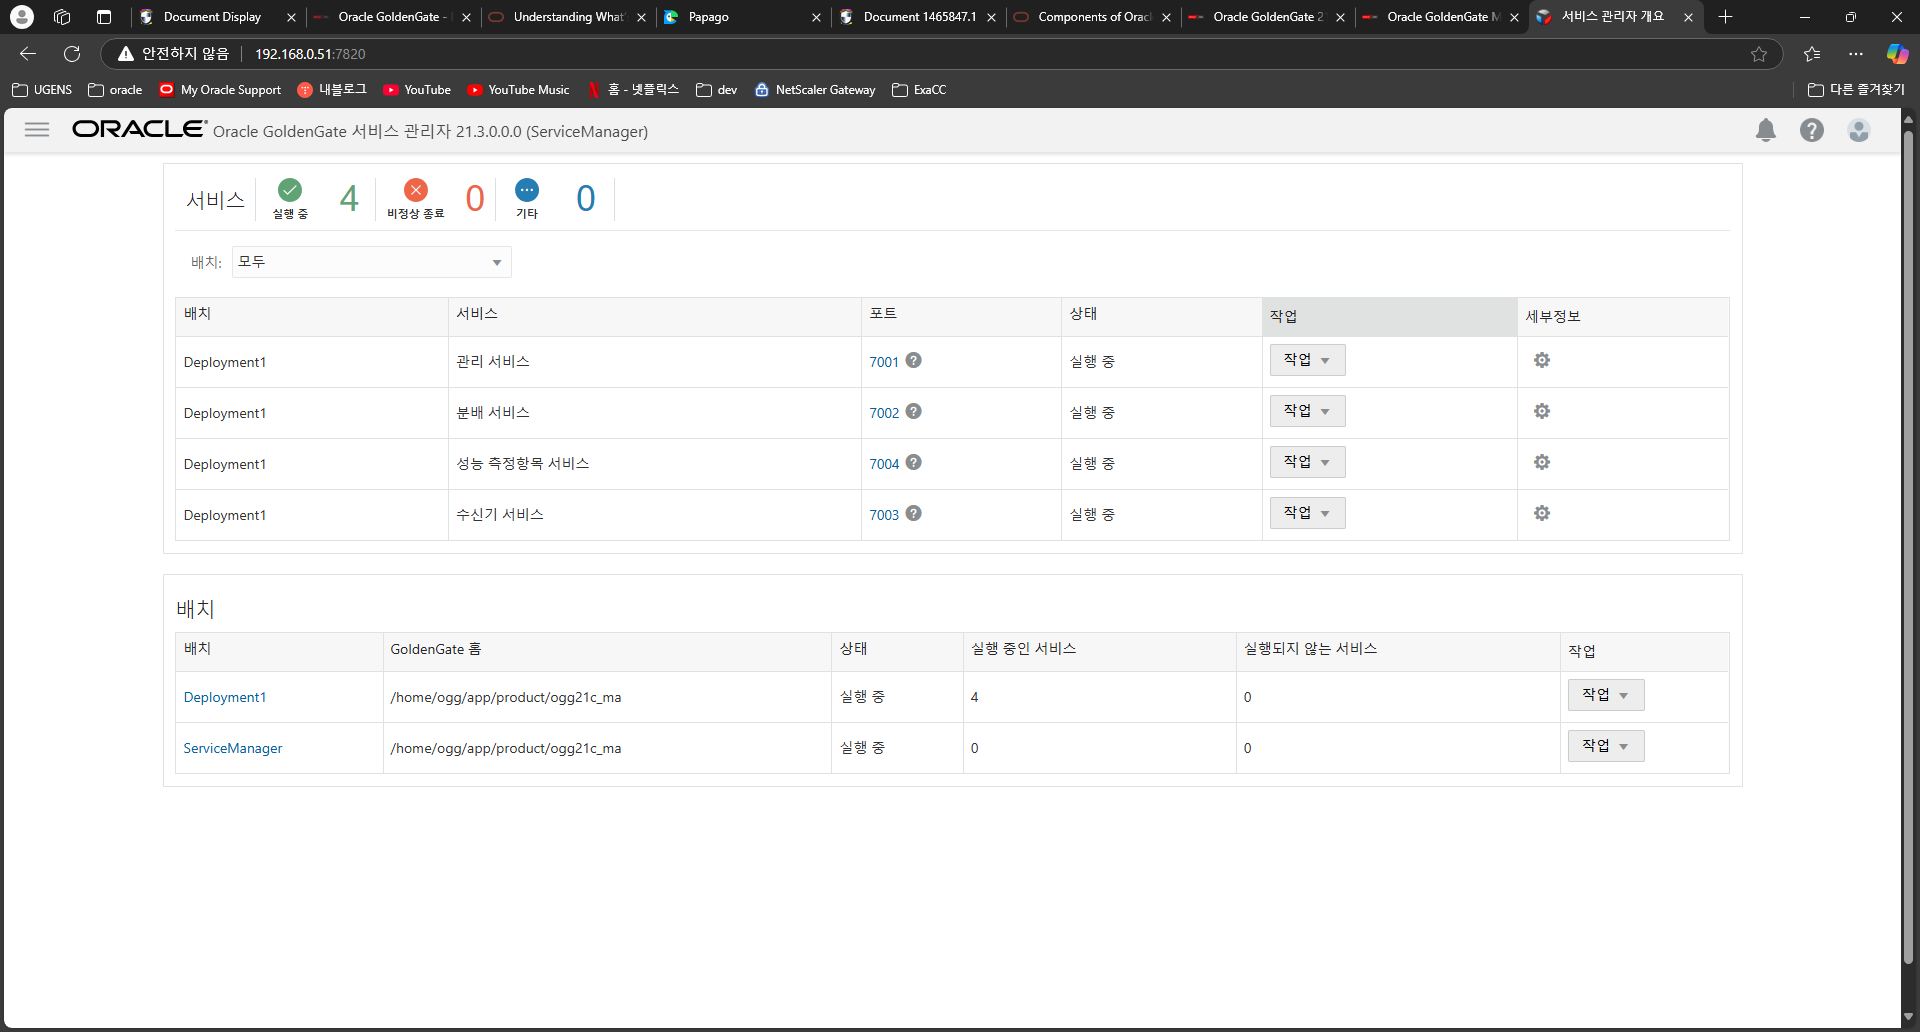This screenshot has width=1920, height=1032.
Task: Go back with browser back arrow
Action: coord(28,54)
